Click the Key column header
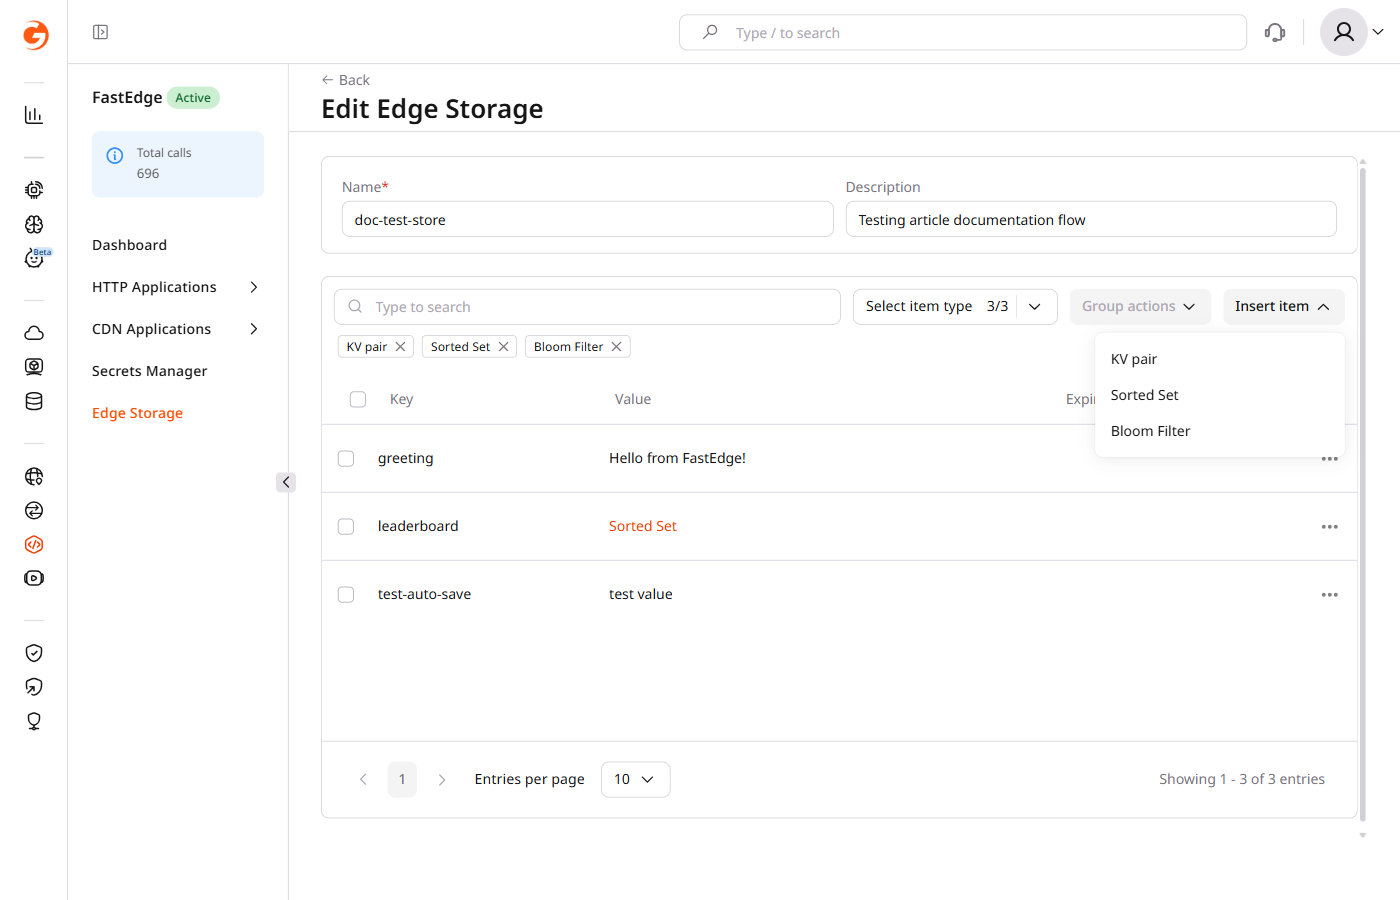Image resolution: width=1400 pixels, height=900 pixels. pos(401,399)
